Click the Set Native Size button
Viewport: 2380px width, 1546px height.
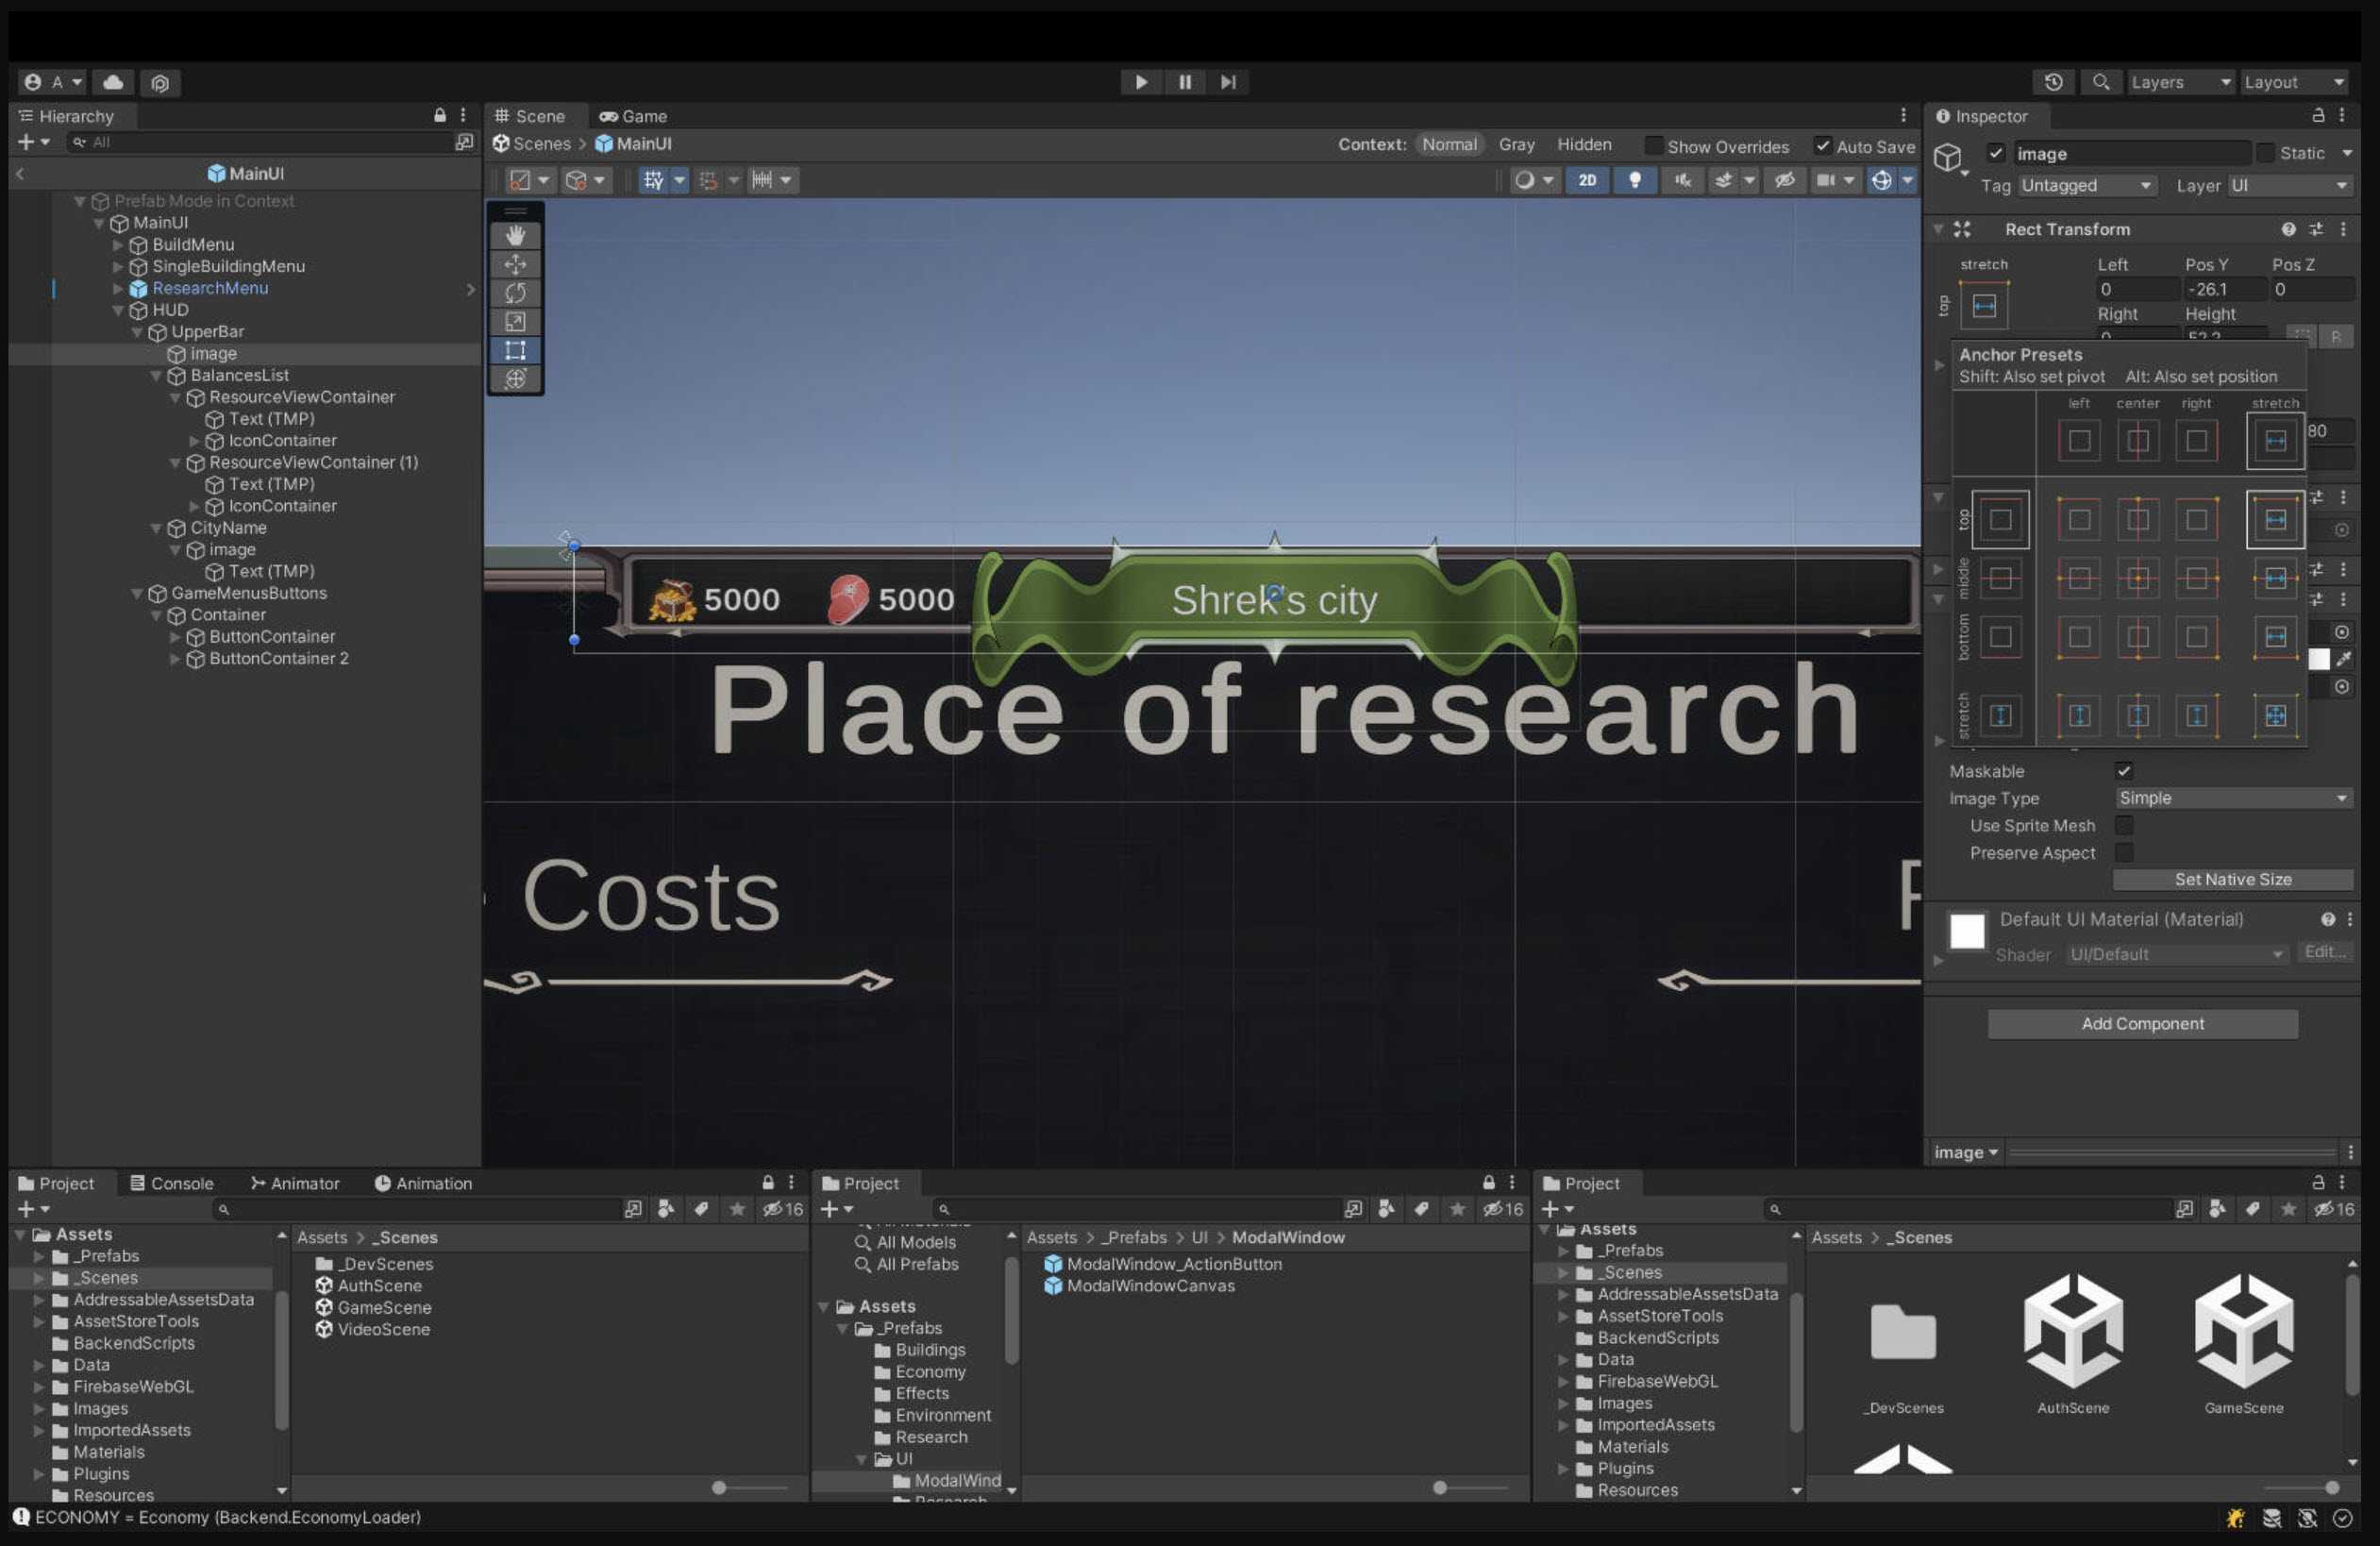pos(2232,879)
